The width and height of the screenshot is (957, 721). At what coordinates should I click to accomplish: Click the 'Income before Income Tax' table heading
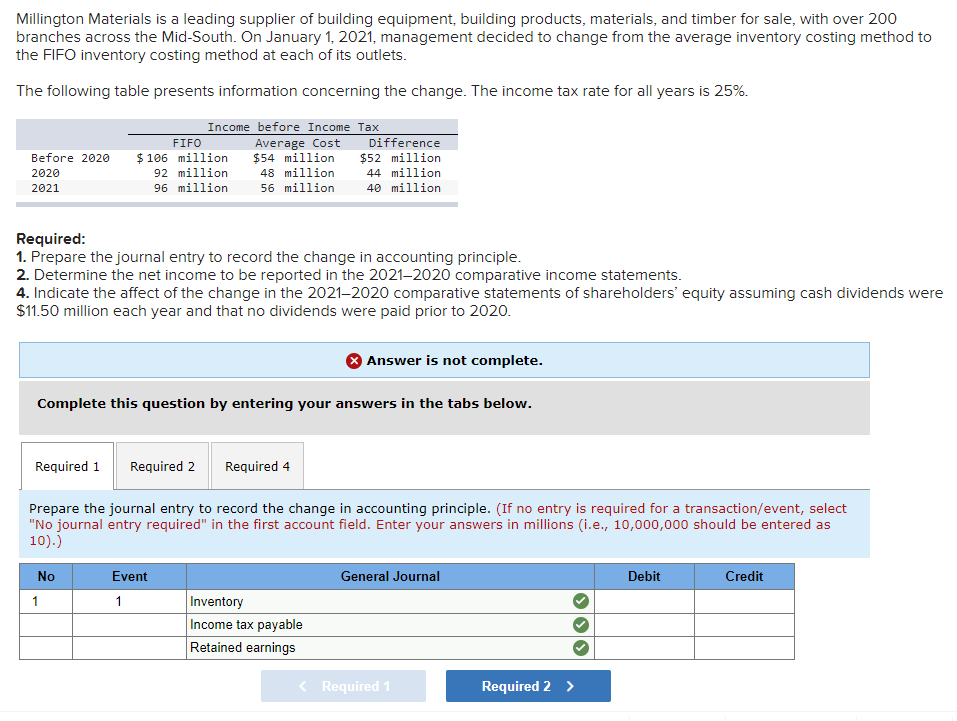coord(293,127)
